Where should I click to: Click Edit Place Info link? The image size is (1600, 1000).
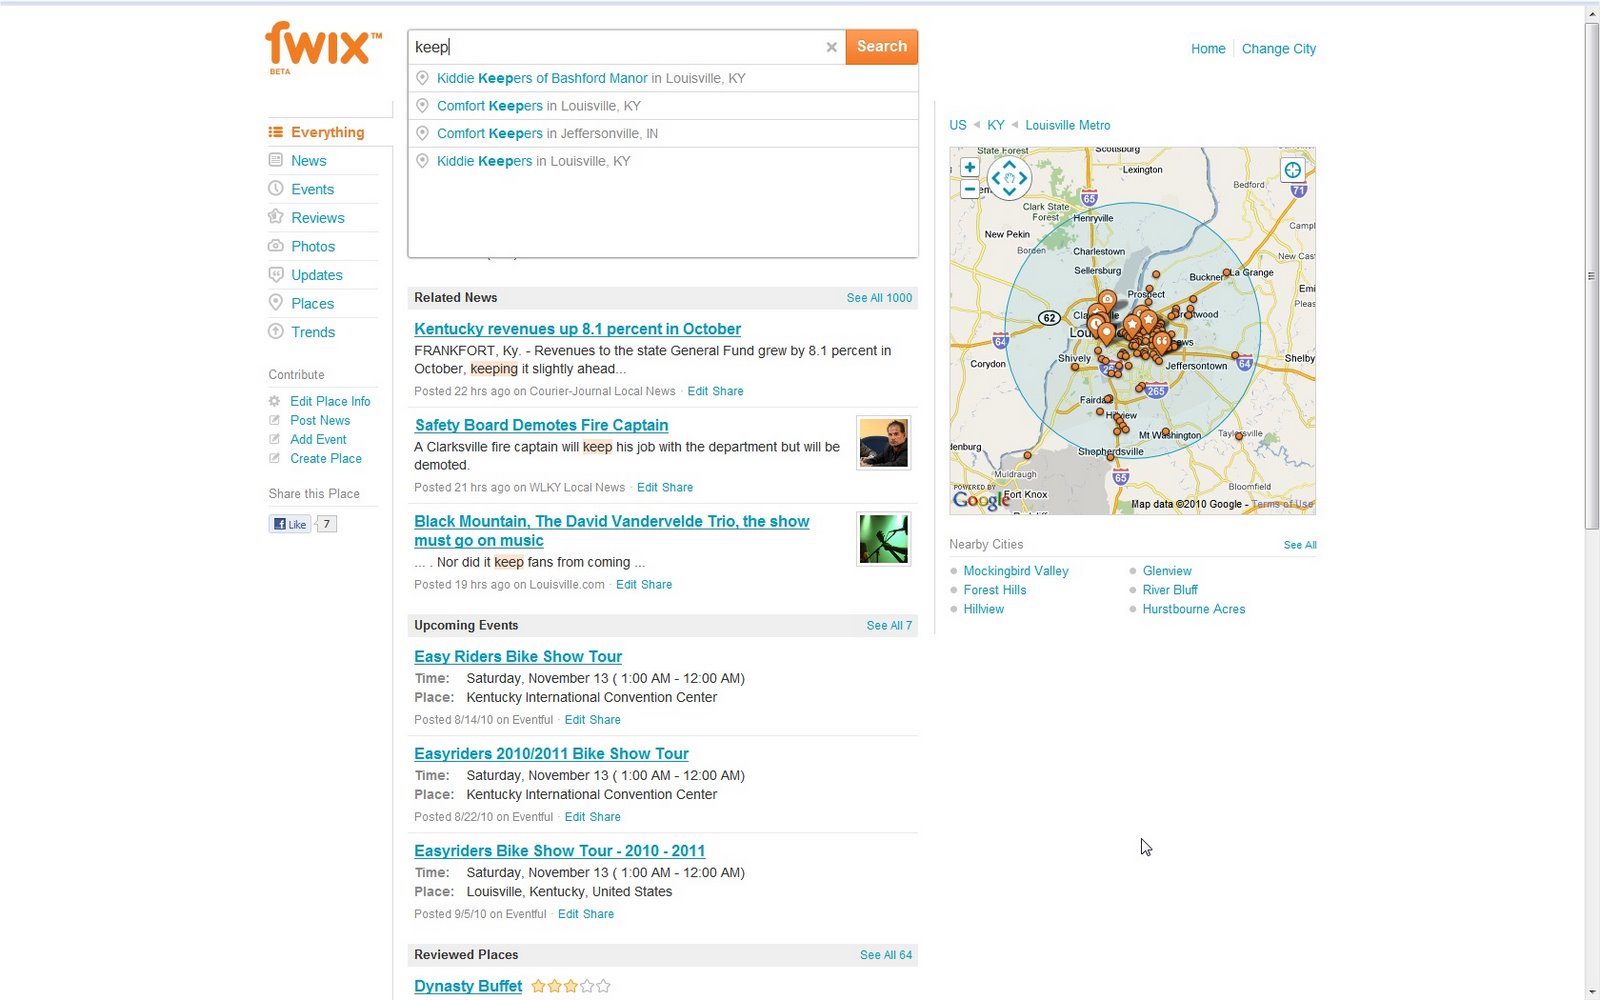tap(330, 401)
